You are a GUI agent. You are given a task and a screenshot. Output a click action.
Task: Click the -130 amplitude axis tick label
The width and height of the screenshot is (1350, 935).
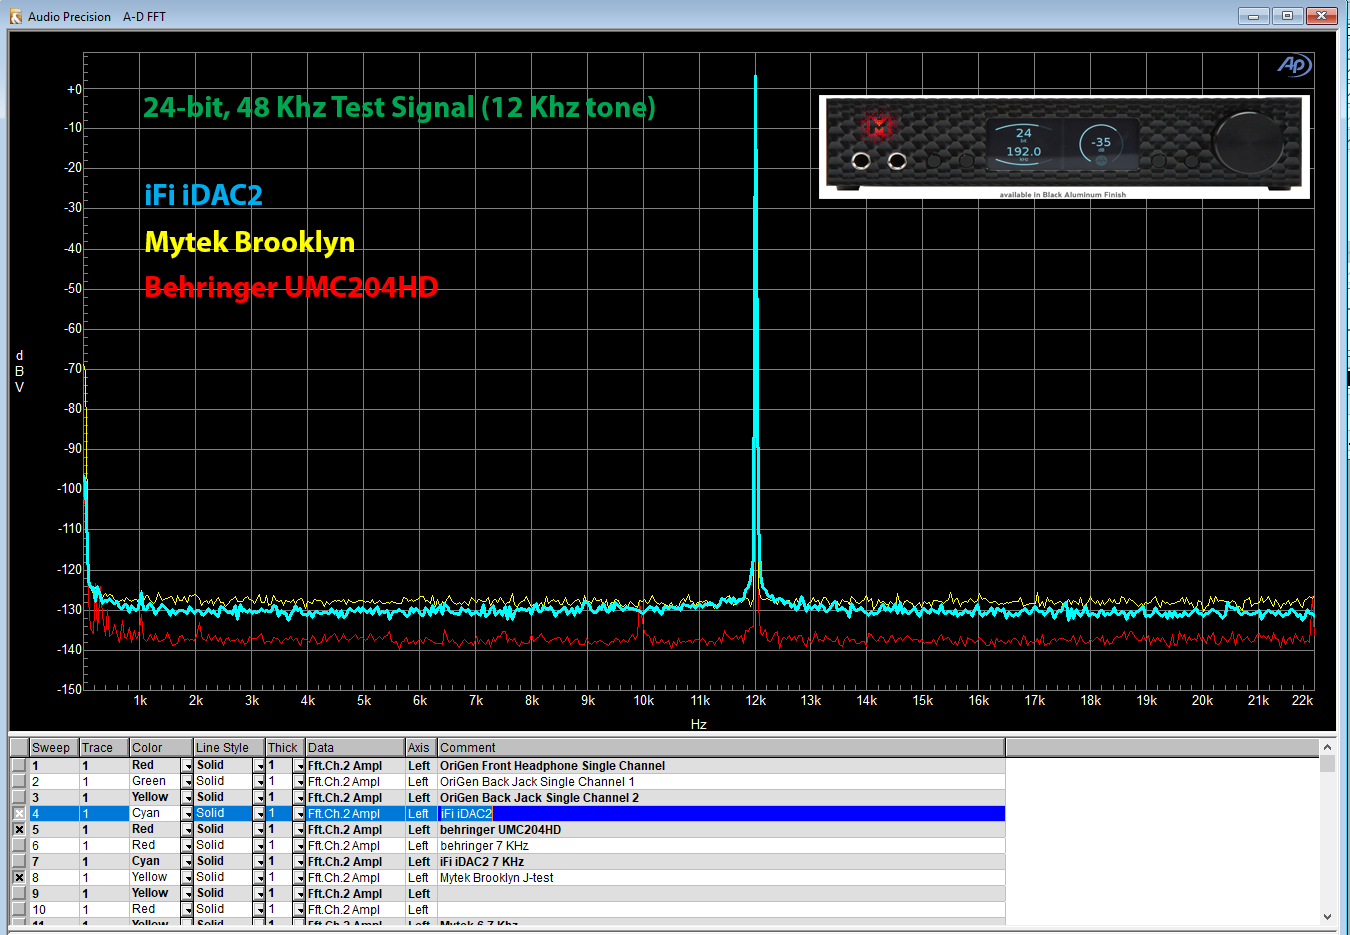click(x=69, y=609)
